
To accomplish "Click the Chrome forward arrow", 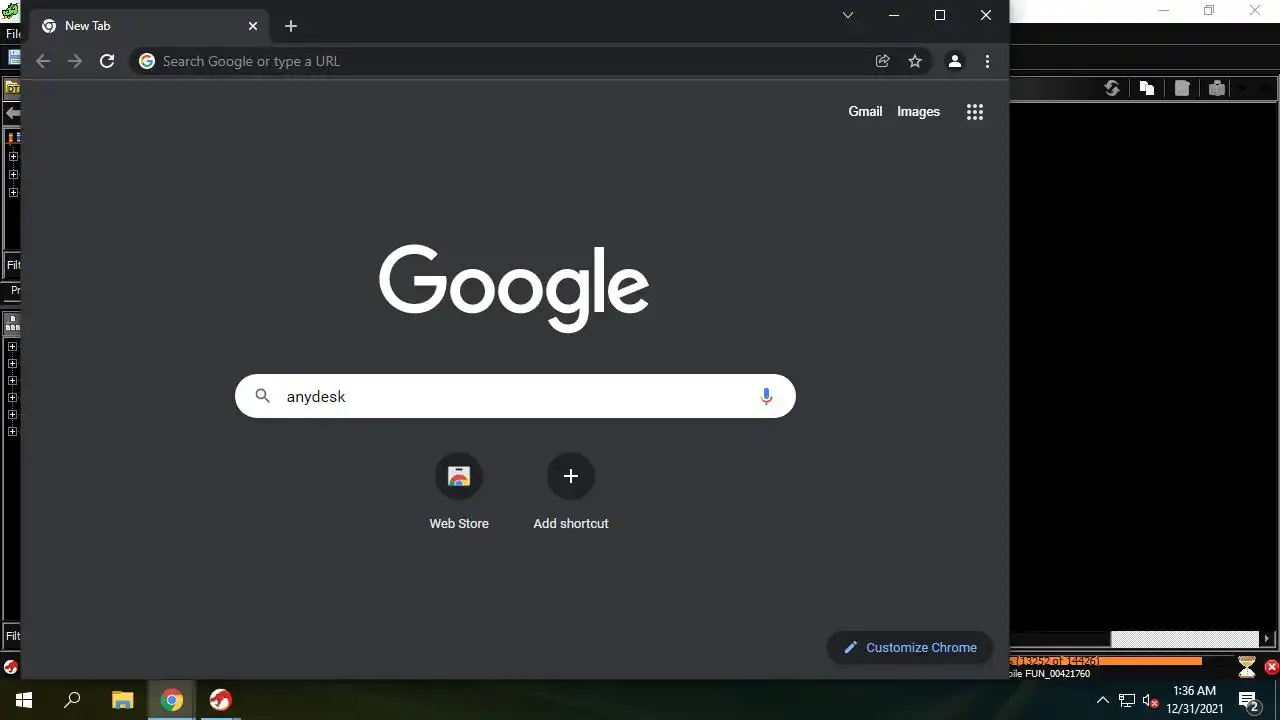I will pos(75,61).
